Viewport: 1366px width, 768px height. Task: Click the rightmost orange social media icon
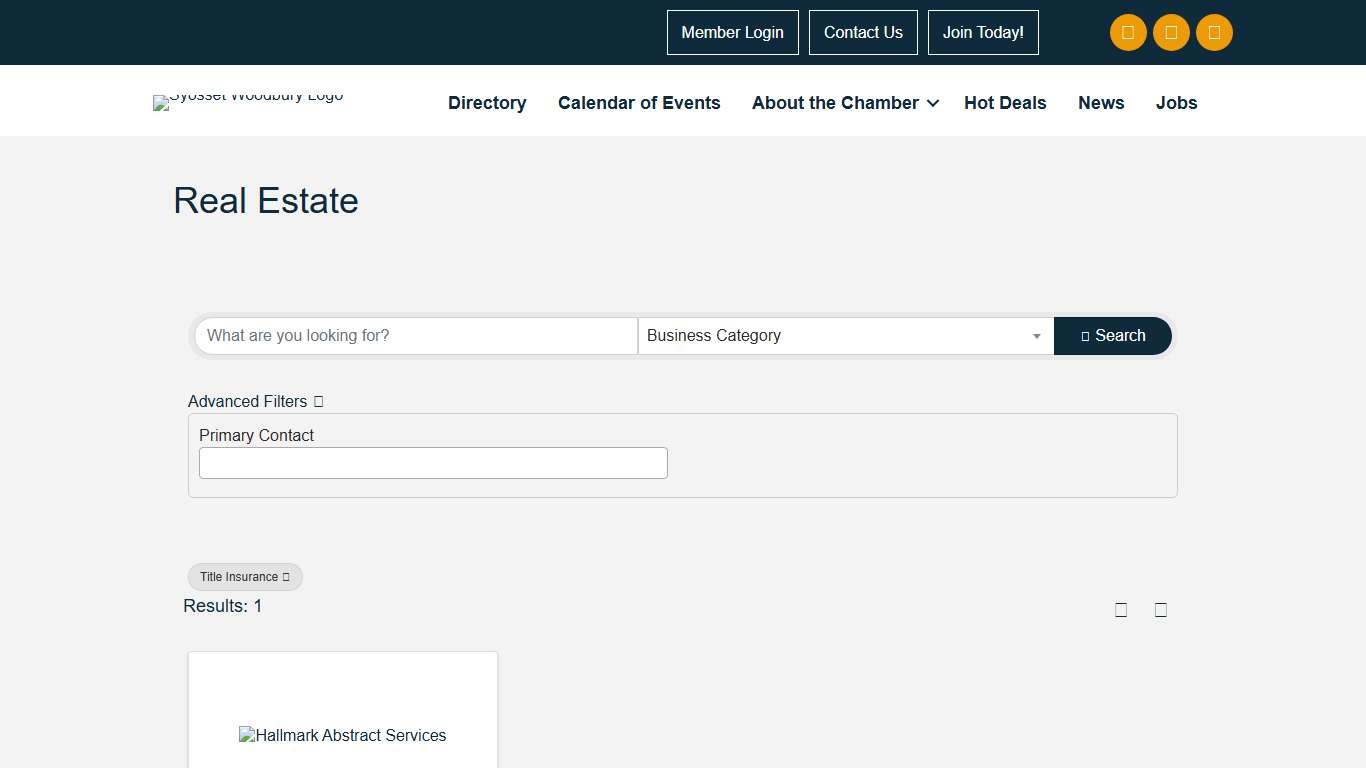1214,33
